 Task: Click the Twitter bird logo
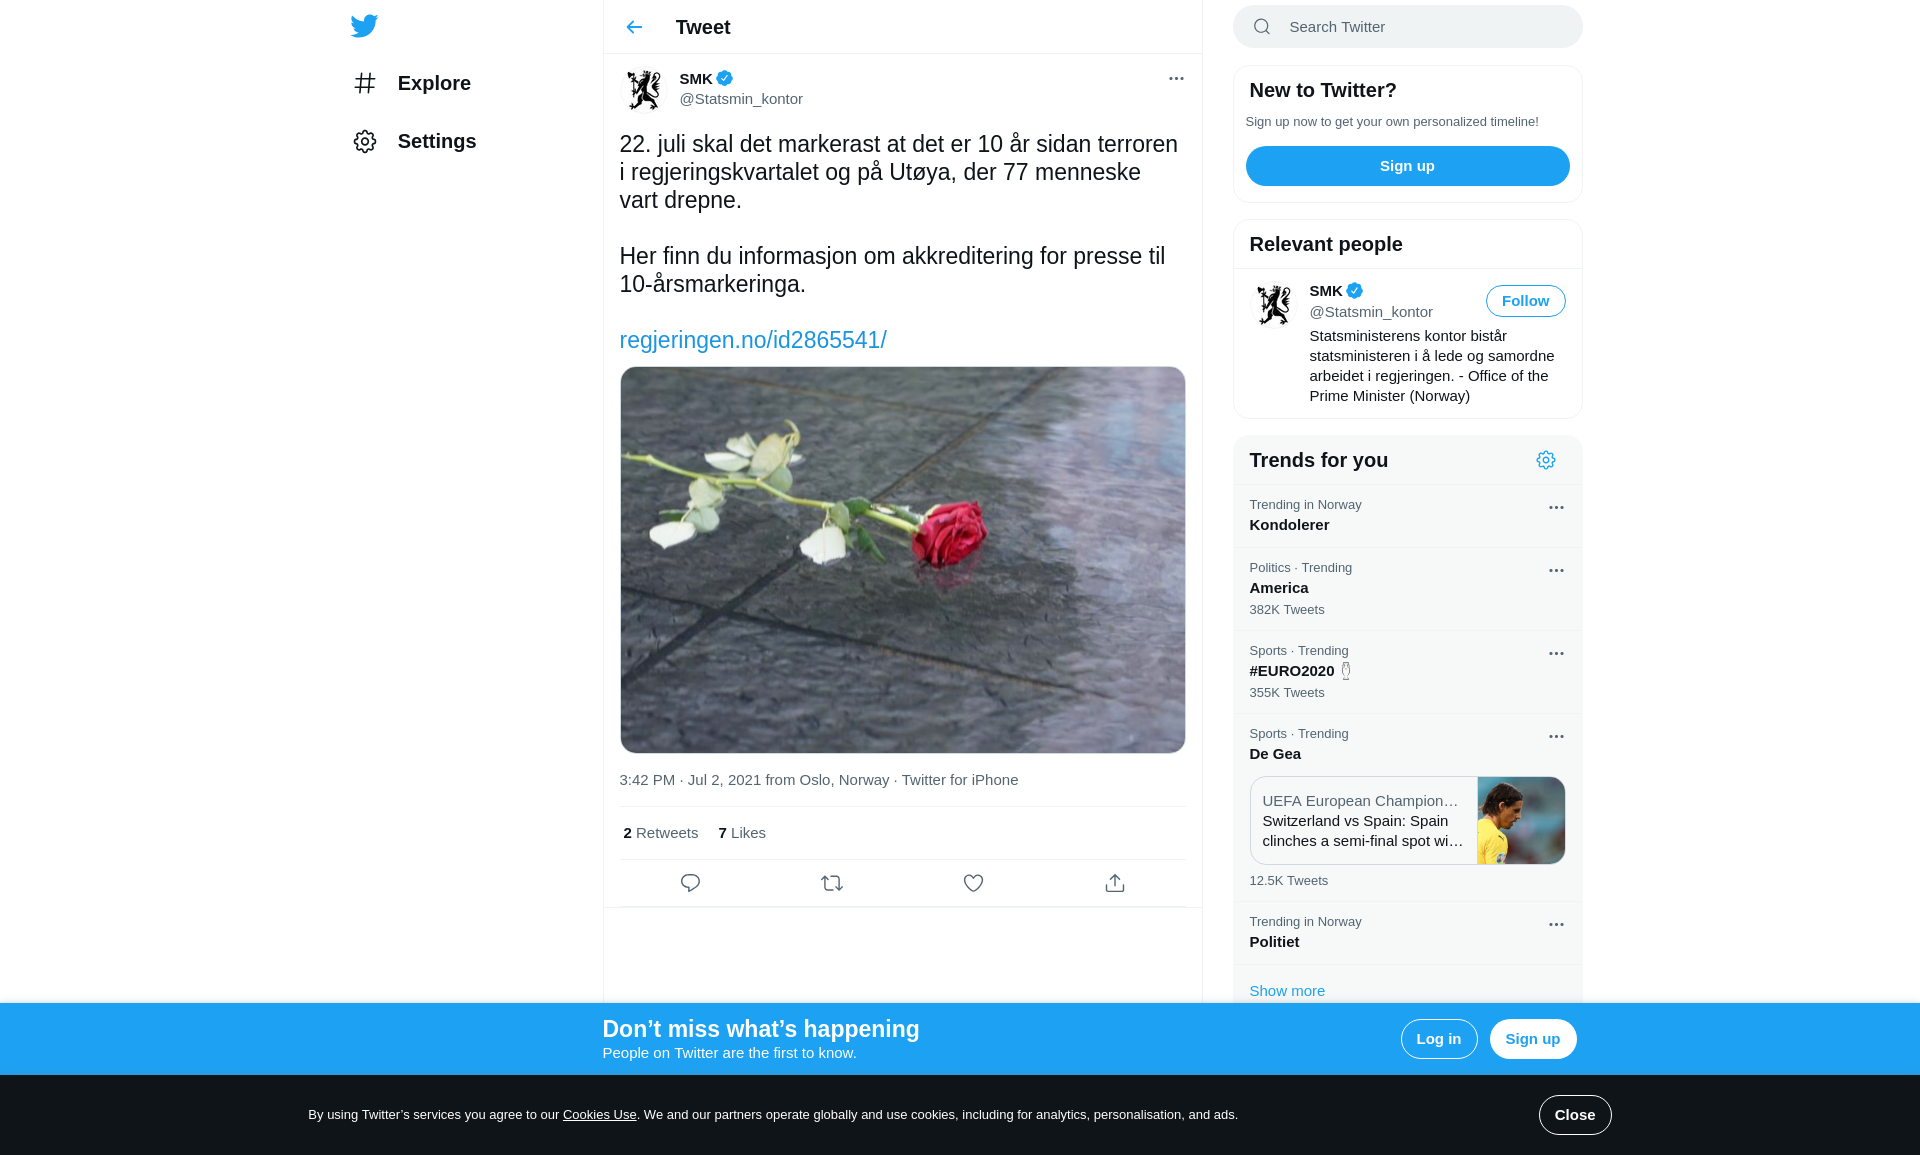tap(364, 26)
